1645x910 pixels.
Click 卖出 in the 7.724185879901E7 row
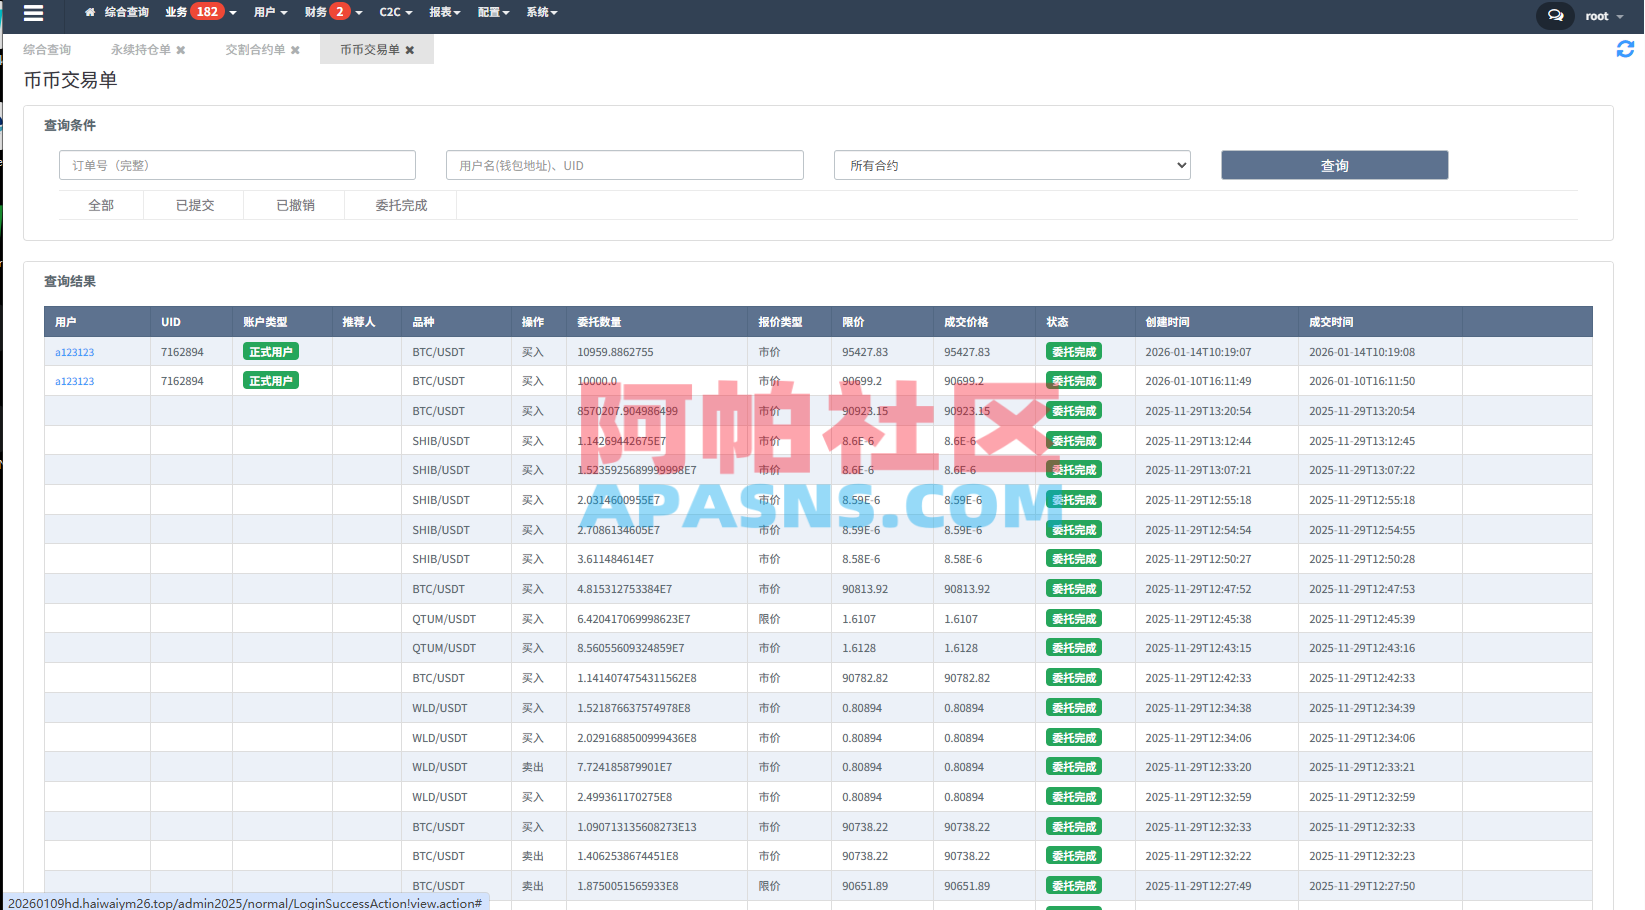click(533, 767)
